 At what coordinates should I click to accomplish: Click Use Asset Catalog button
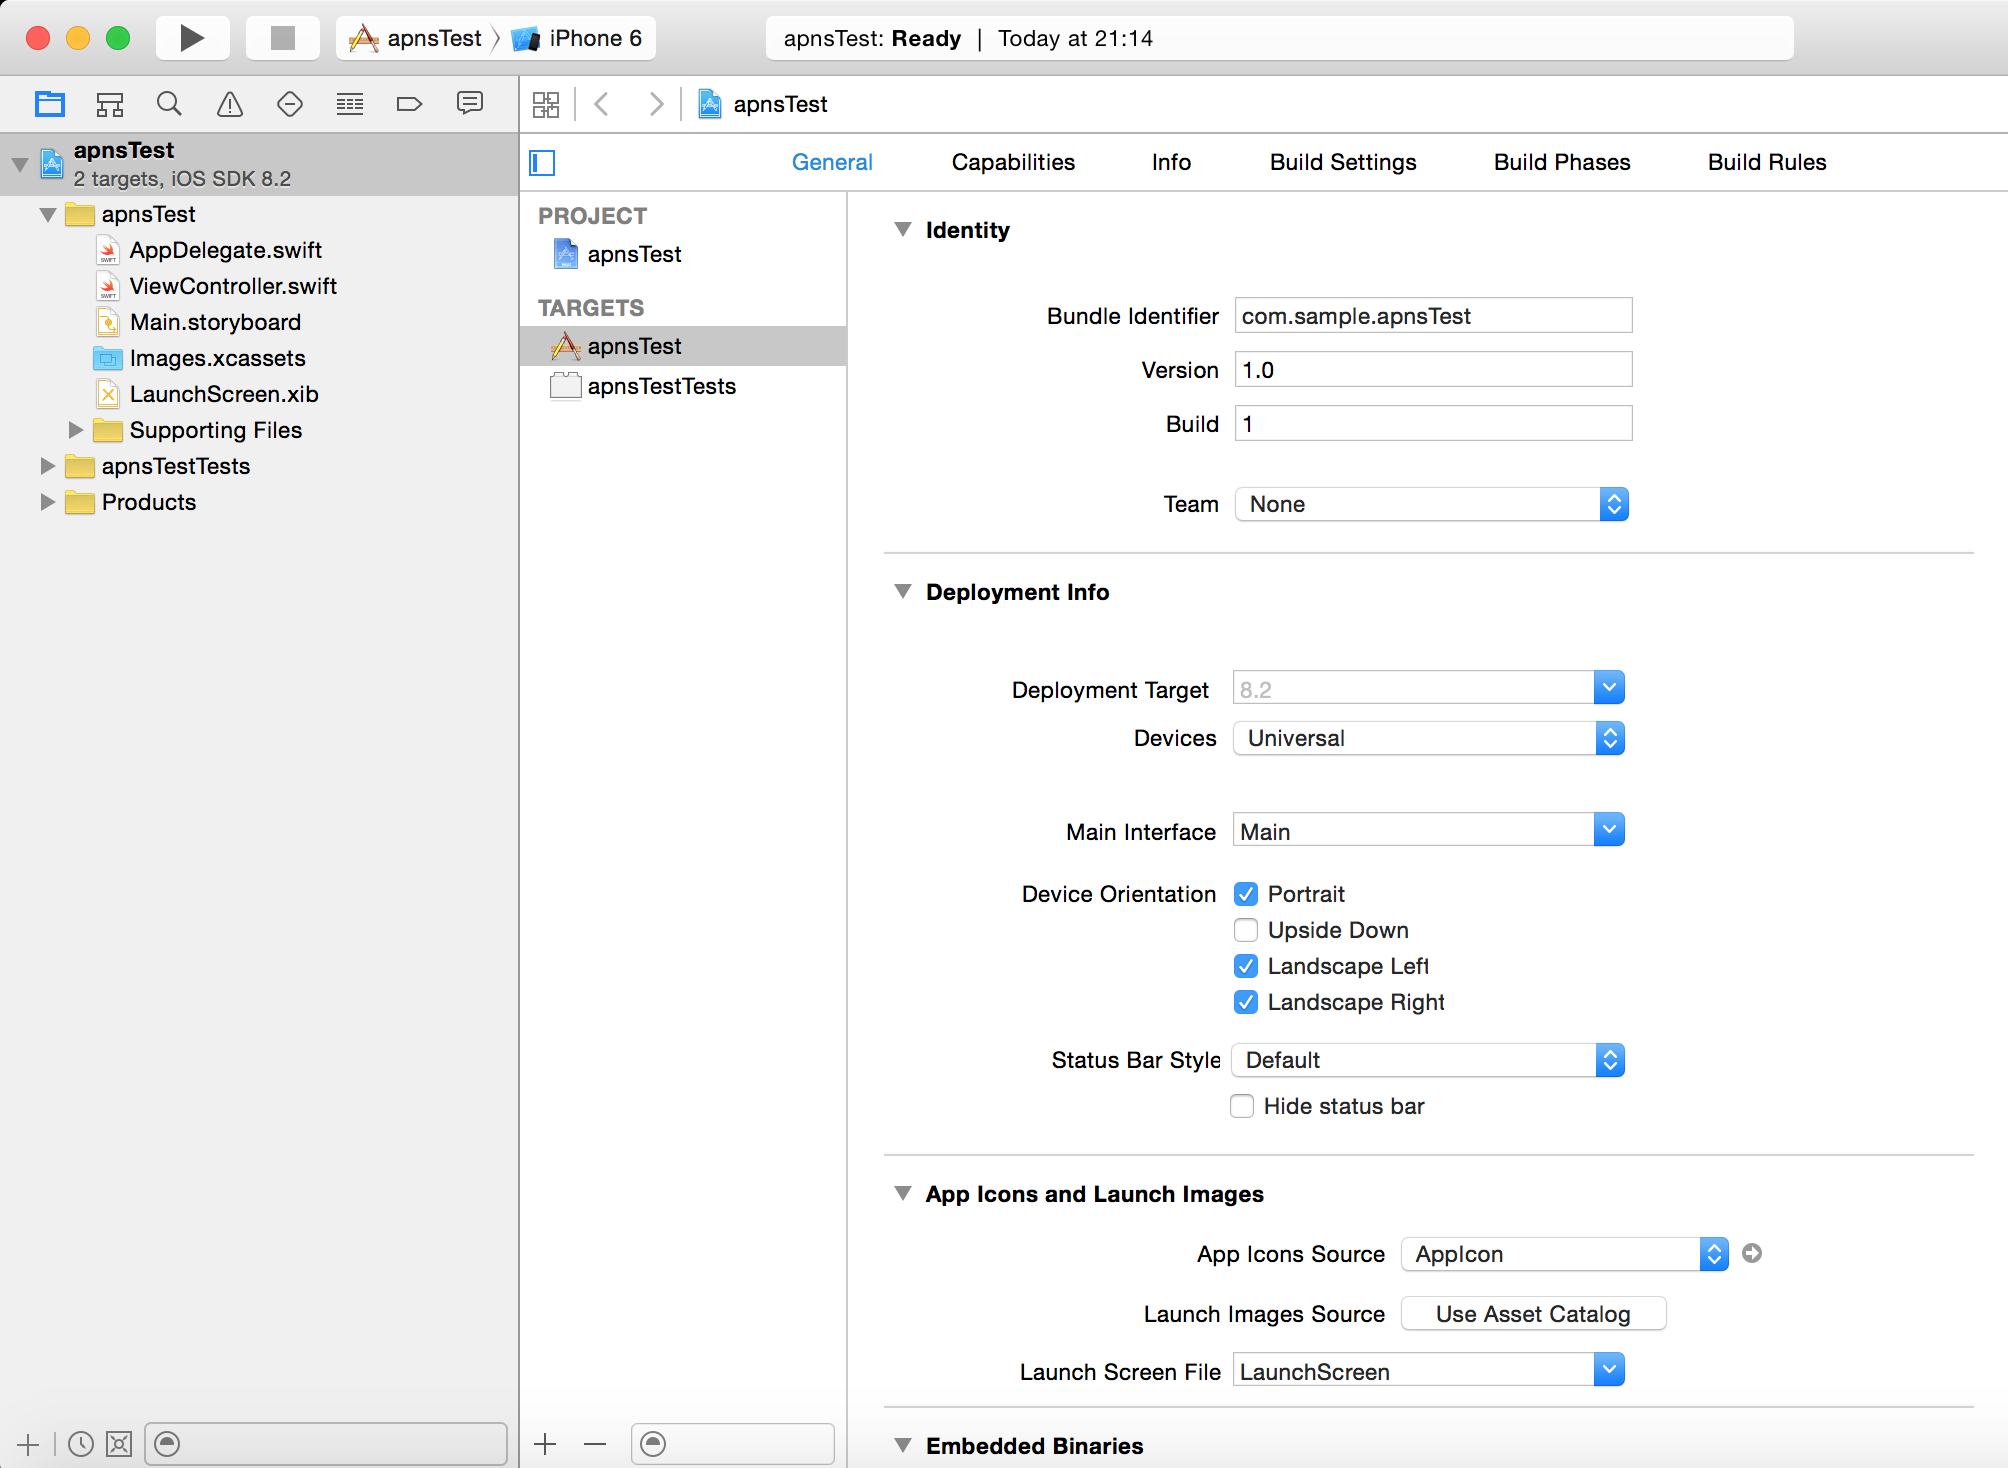(1534, 1314)
